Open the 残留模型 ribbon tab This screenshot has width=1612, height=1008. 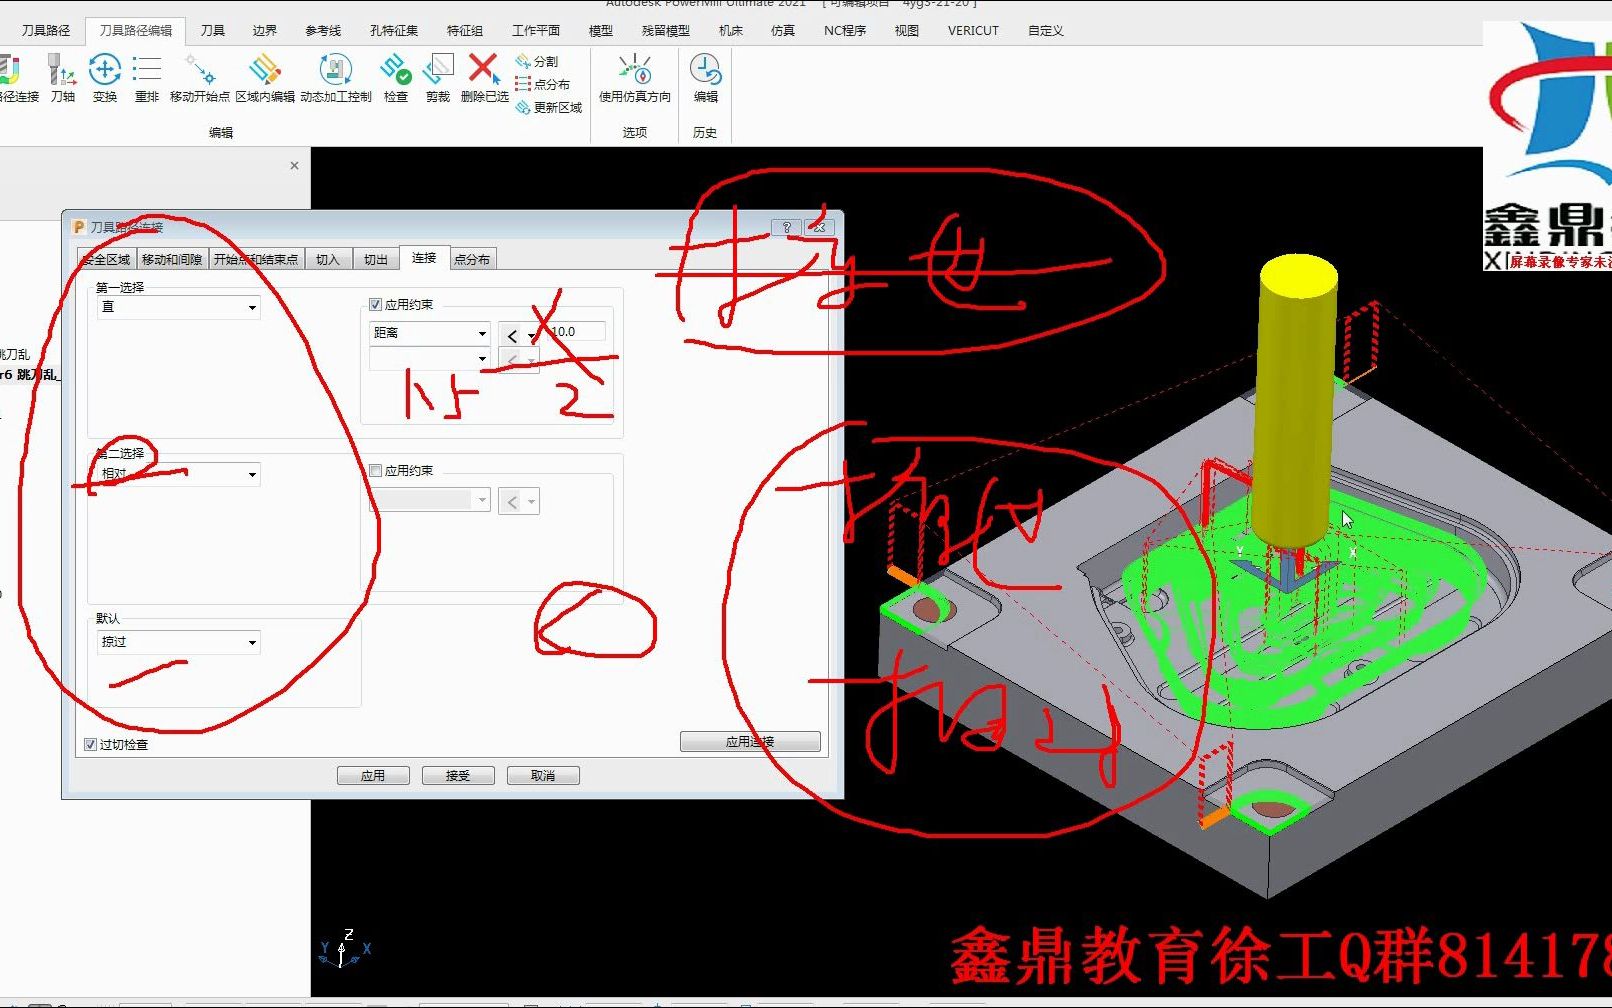point(666,30)
